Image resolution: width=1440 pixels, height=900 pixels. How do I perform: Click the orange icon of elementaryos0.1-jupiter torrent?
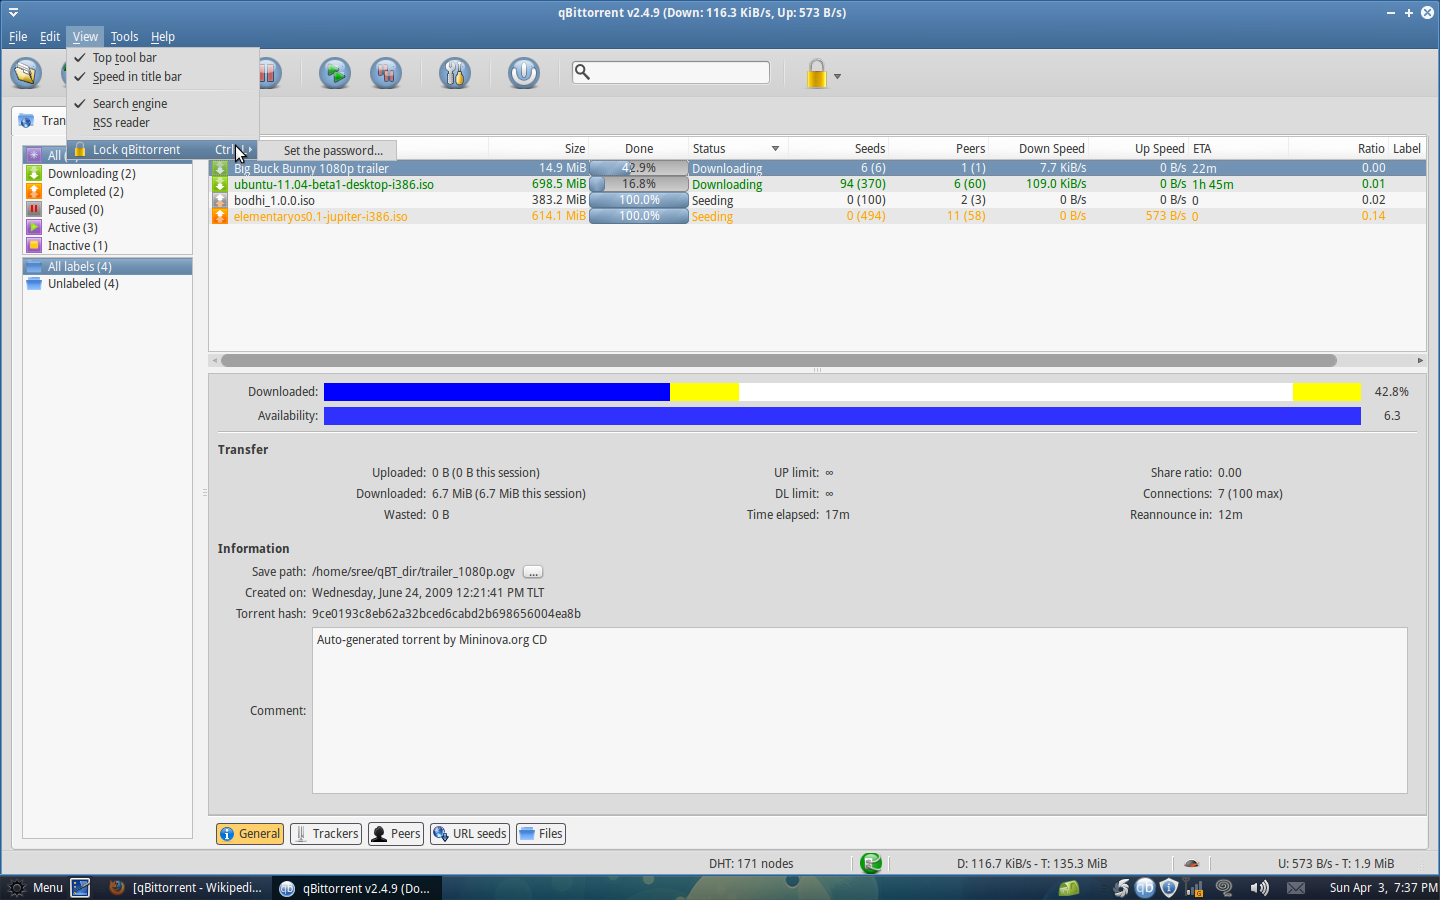(220, 216)
